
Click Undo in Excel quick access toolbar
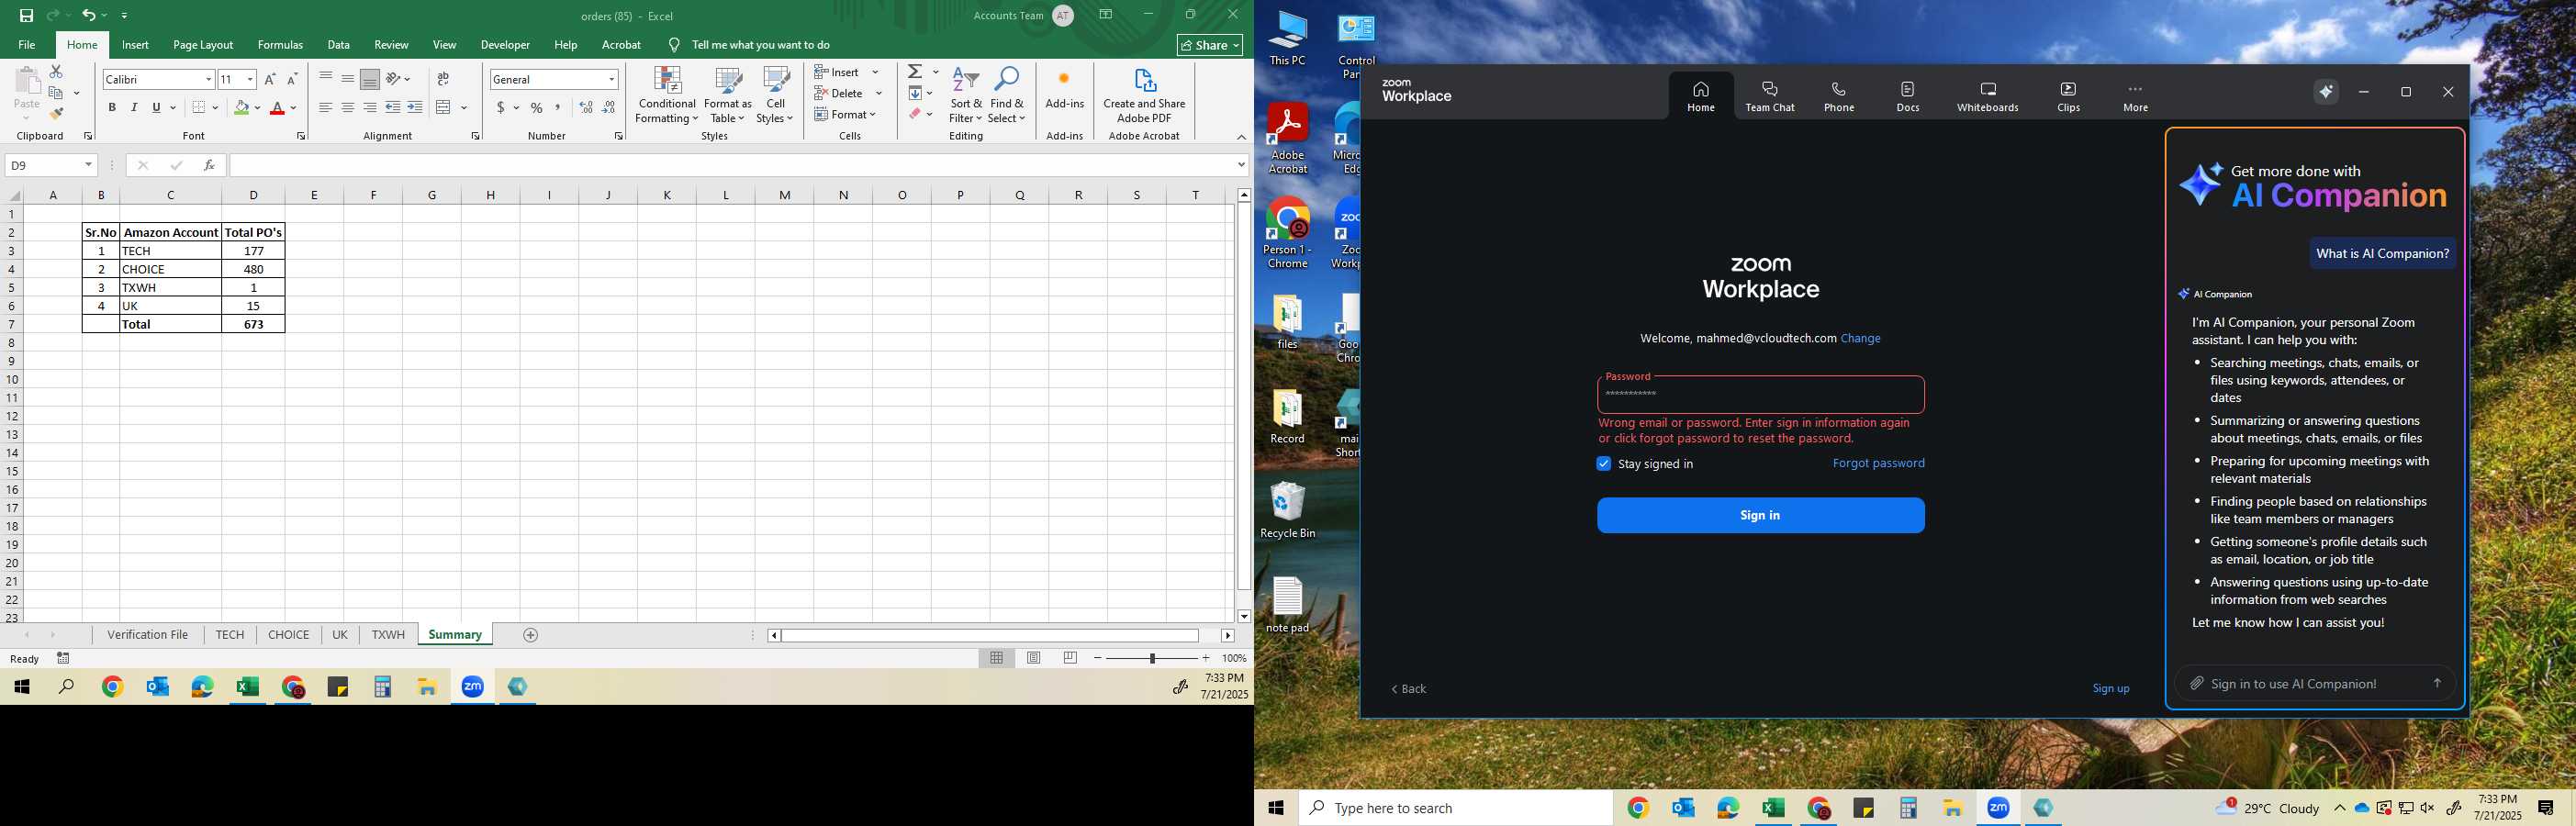pyautogui.click(x=88, y=16)
